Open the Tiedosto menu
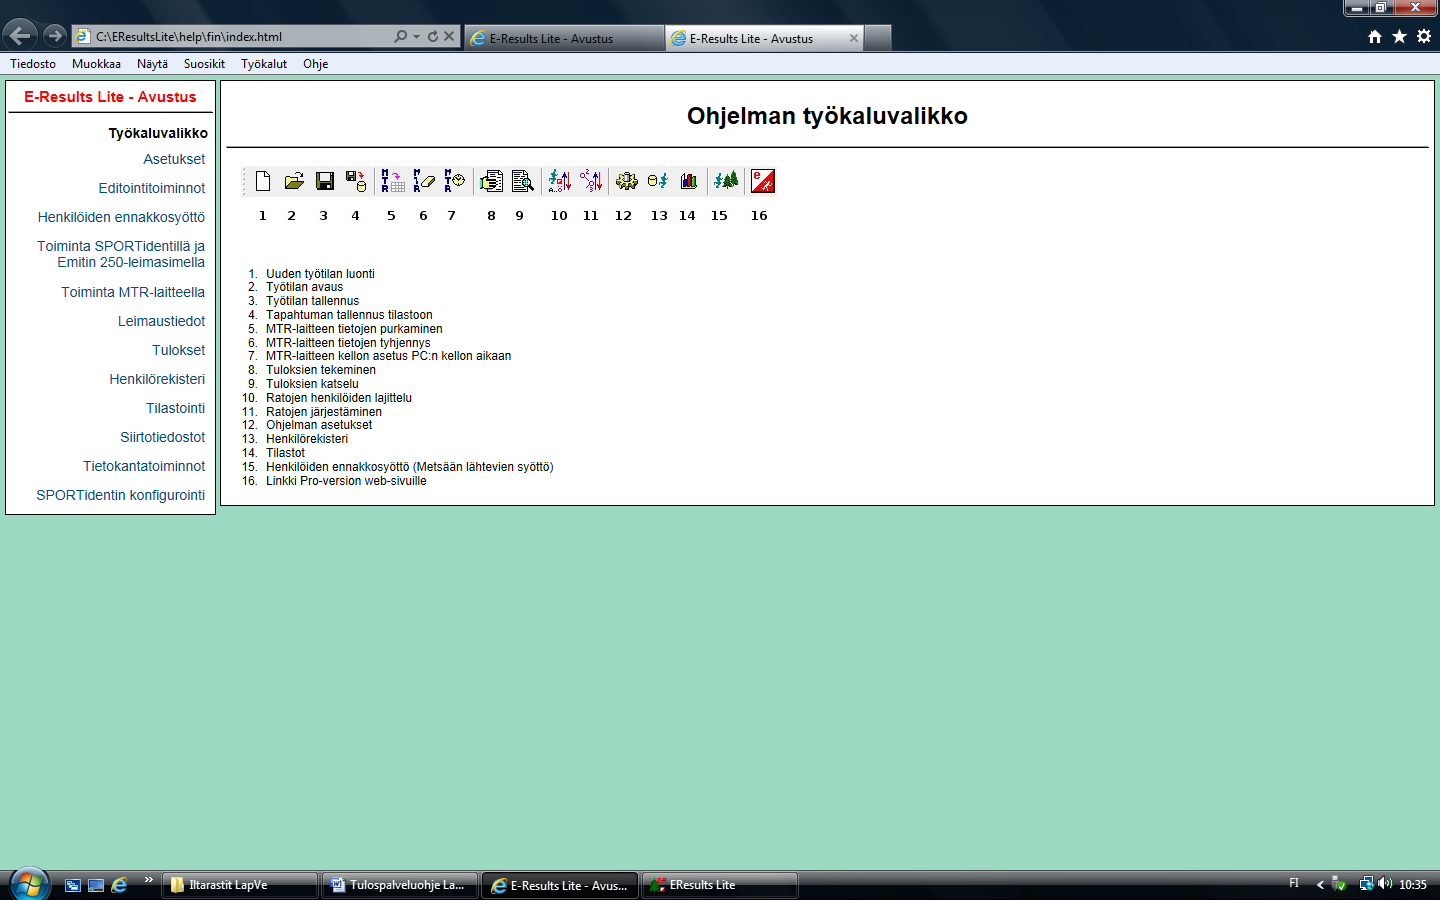 click(x=33, y=64)
